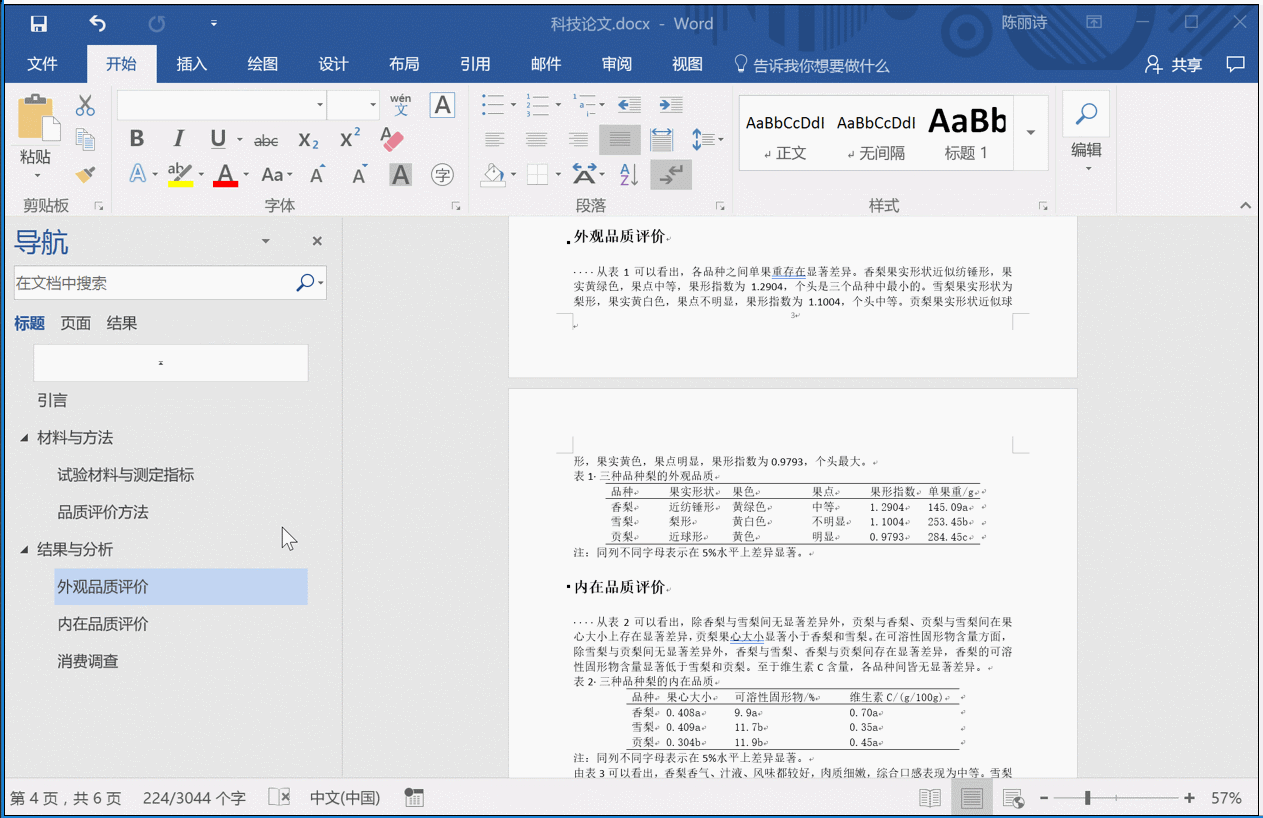Align text left

point(494,140)
